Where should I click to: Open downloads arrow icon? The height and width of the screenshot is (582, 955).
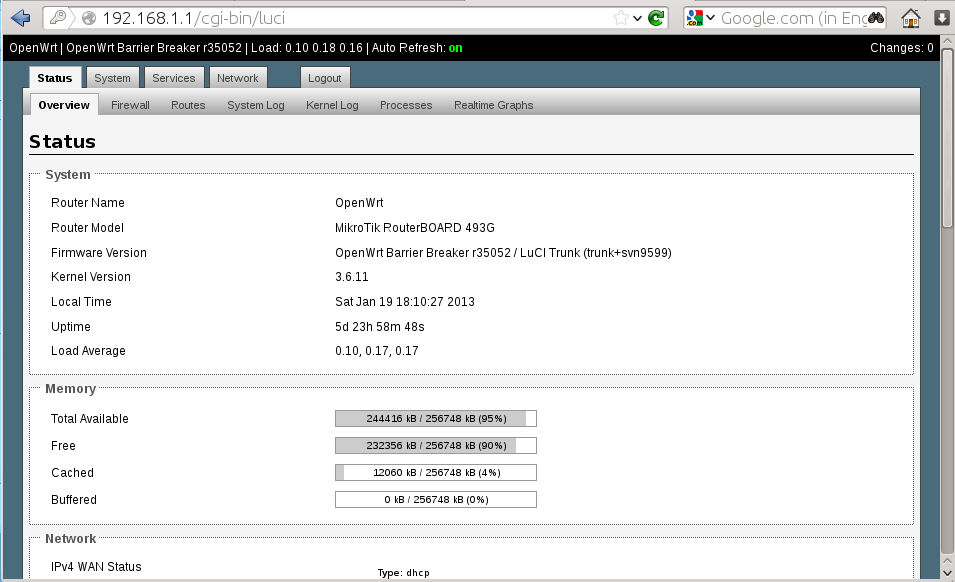[942, 18]
